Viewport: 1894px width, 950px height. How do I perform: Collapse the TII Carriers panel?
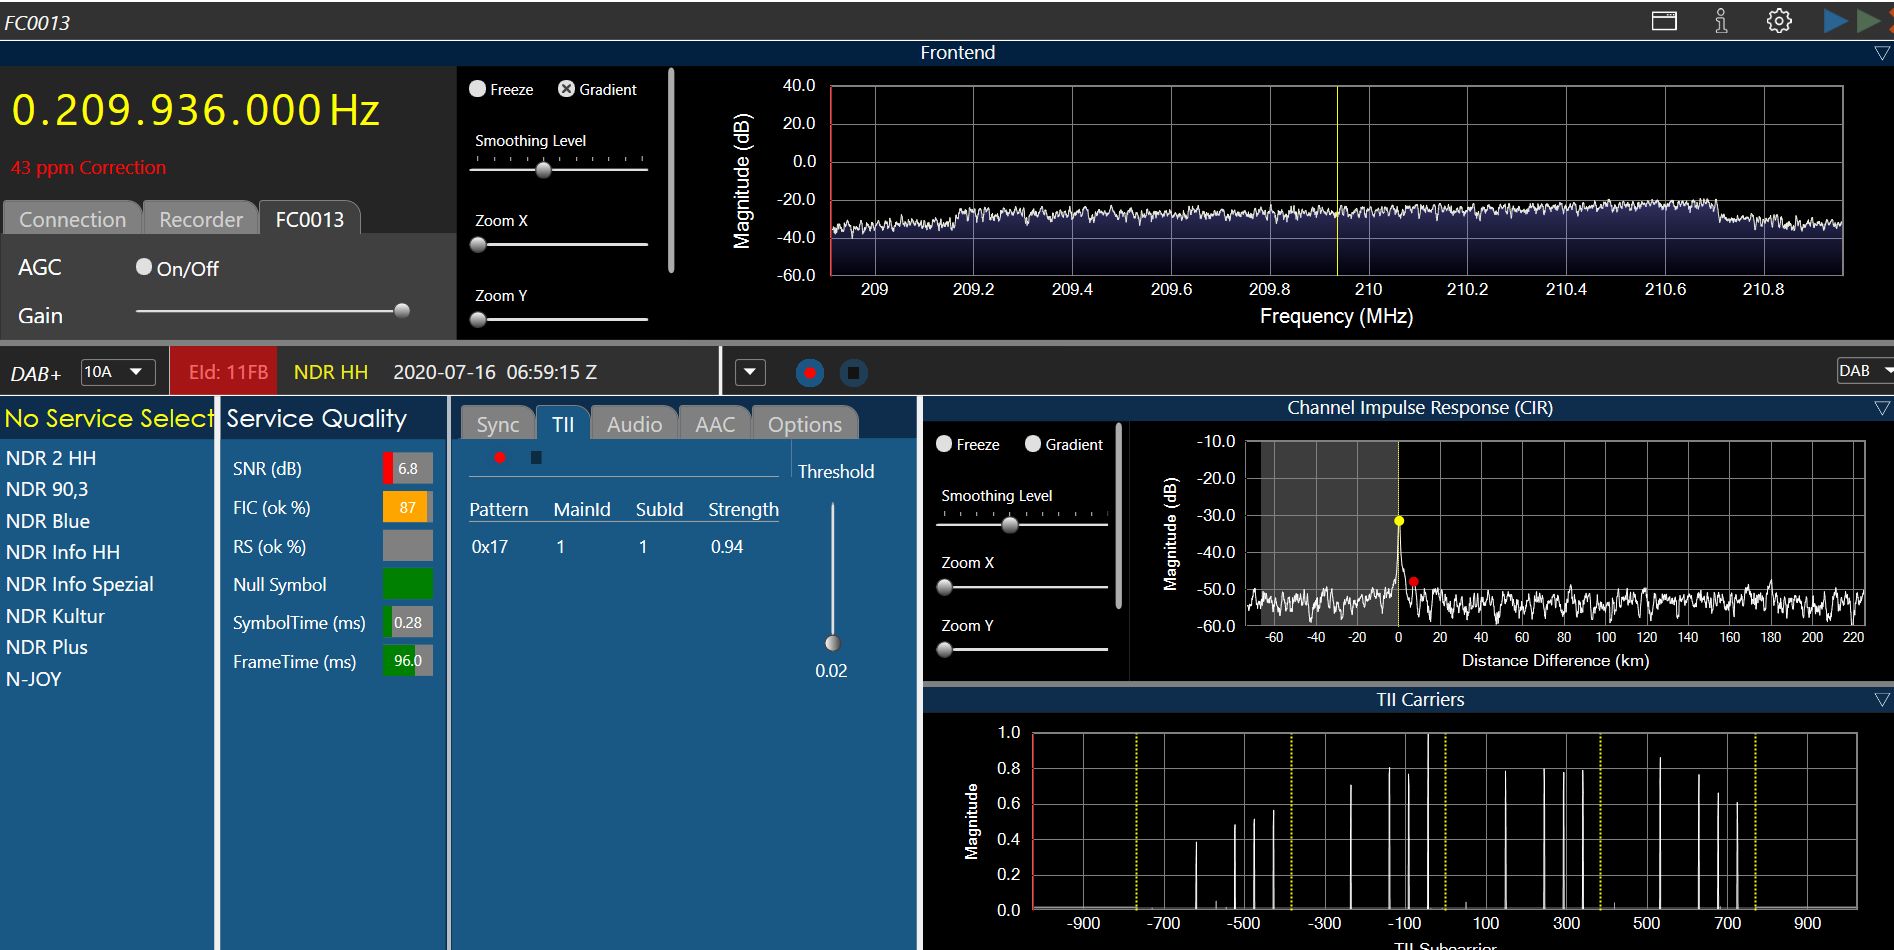point(1881,700)
